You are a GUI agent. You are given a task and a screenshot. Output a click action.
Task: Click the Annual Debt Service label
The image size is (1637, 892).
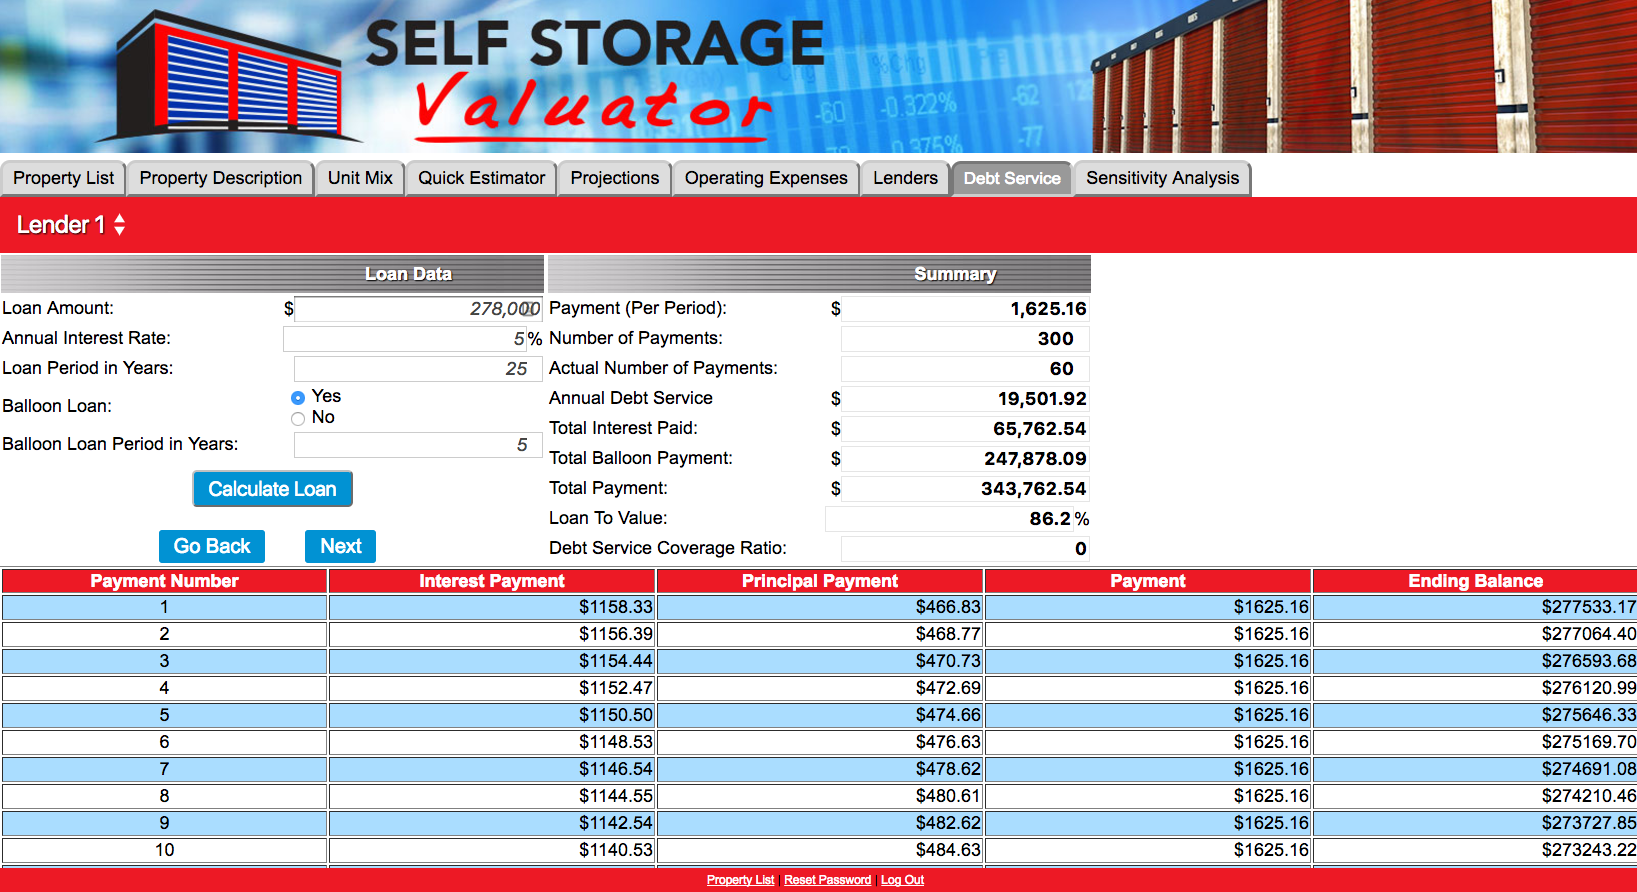coord(631,398)
